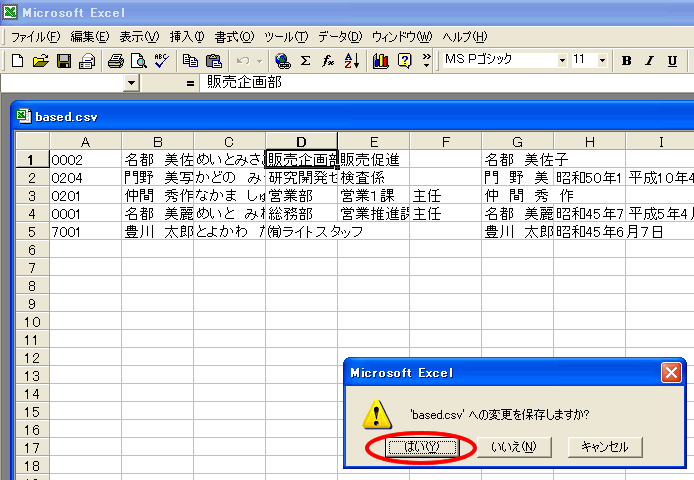Run the ABC spelling check icon

162,61
